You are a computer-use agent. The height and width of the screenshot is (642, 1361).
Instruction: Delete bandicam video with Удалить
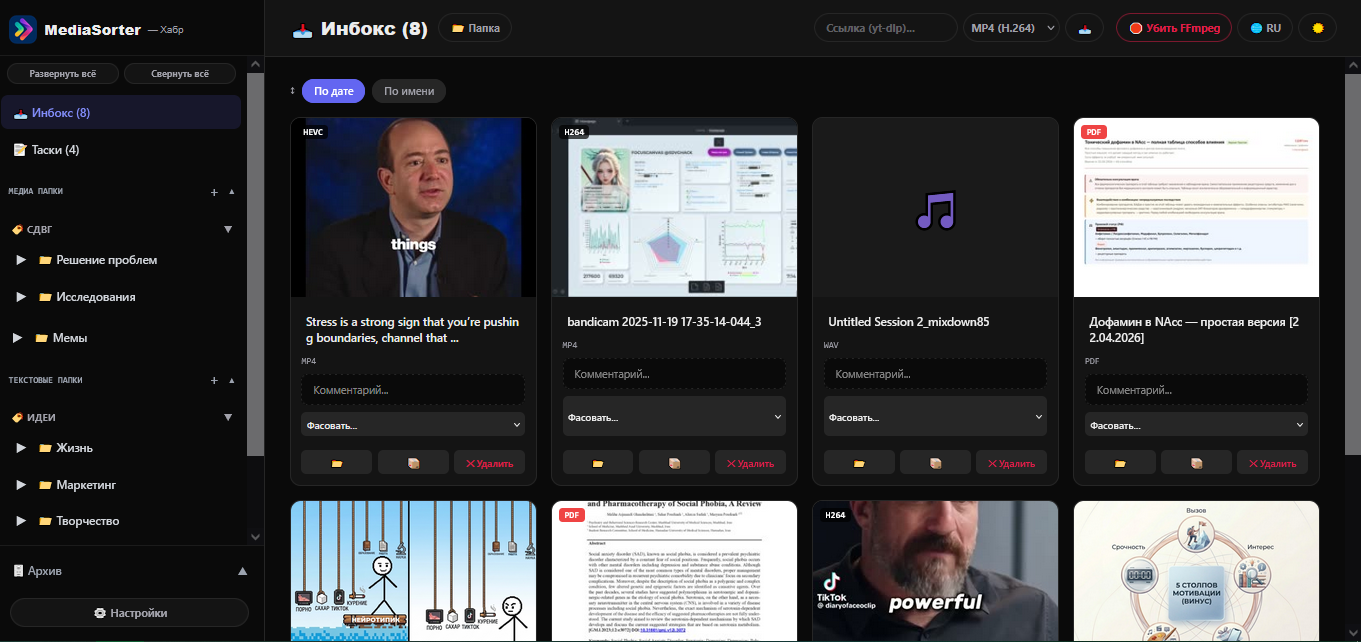[x=750, y=463]
